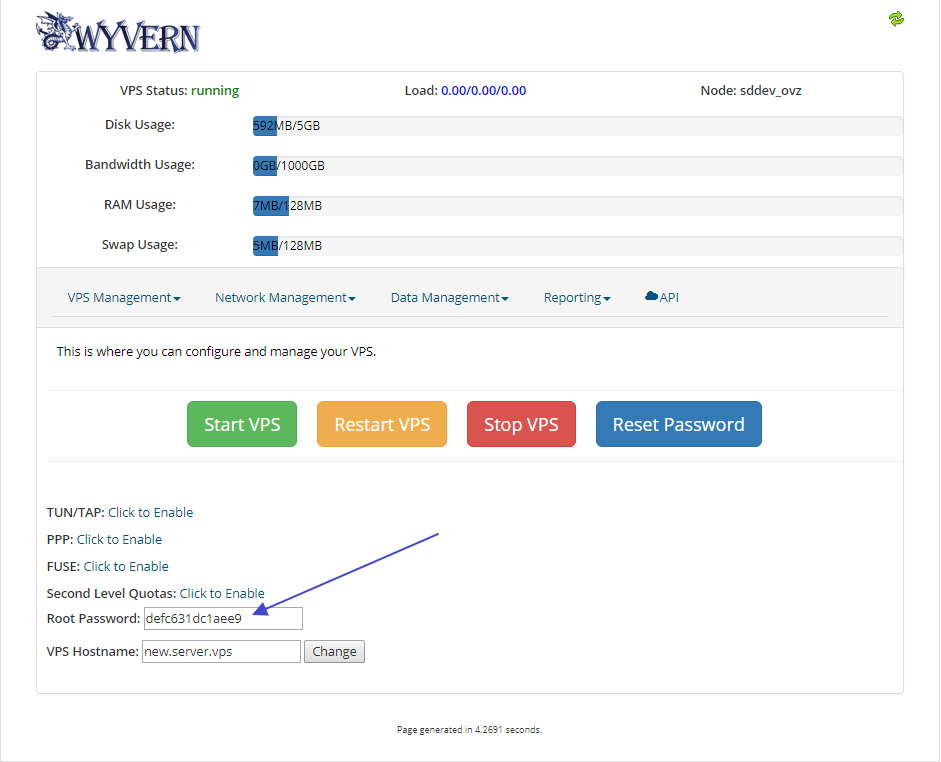Click the red Stop VPS button
This screenshot has width=941, height=762.
tap(521, 424)
